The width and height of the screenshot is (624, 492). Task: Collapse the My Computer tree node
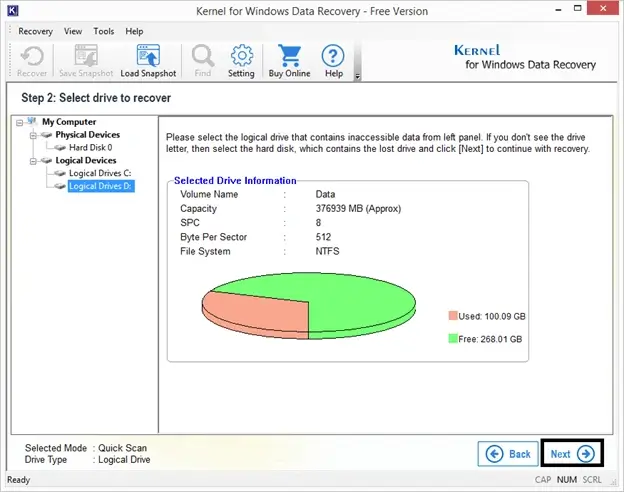click(20, 123)
